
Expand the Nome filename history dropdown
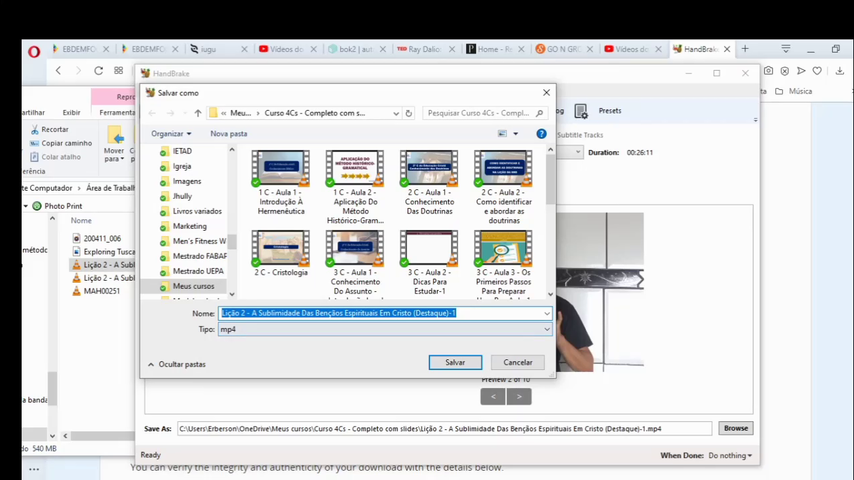546,313
